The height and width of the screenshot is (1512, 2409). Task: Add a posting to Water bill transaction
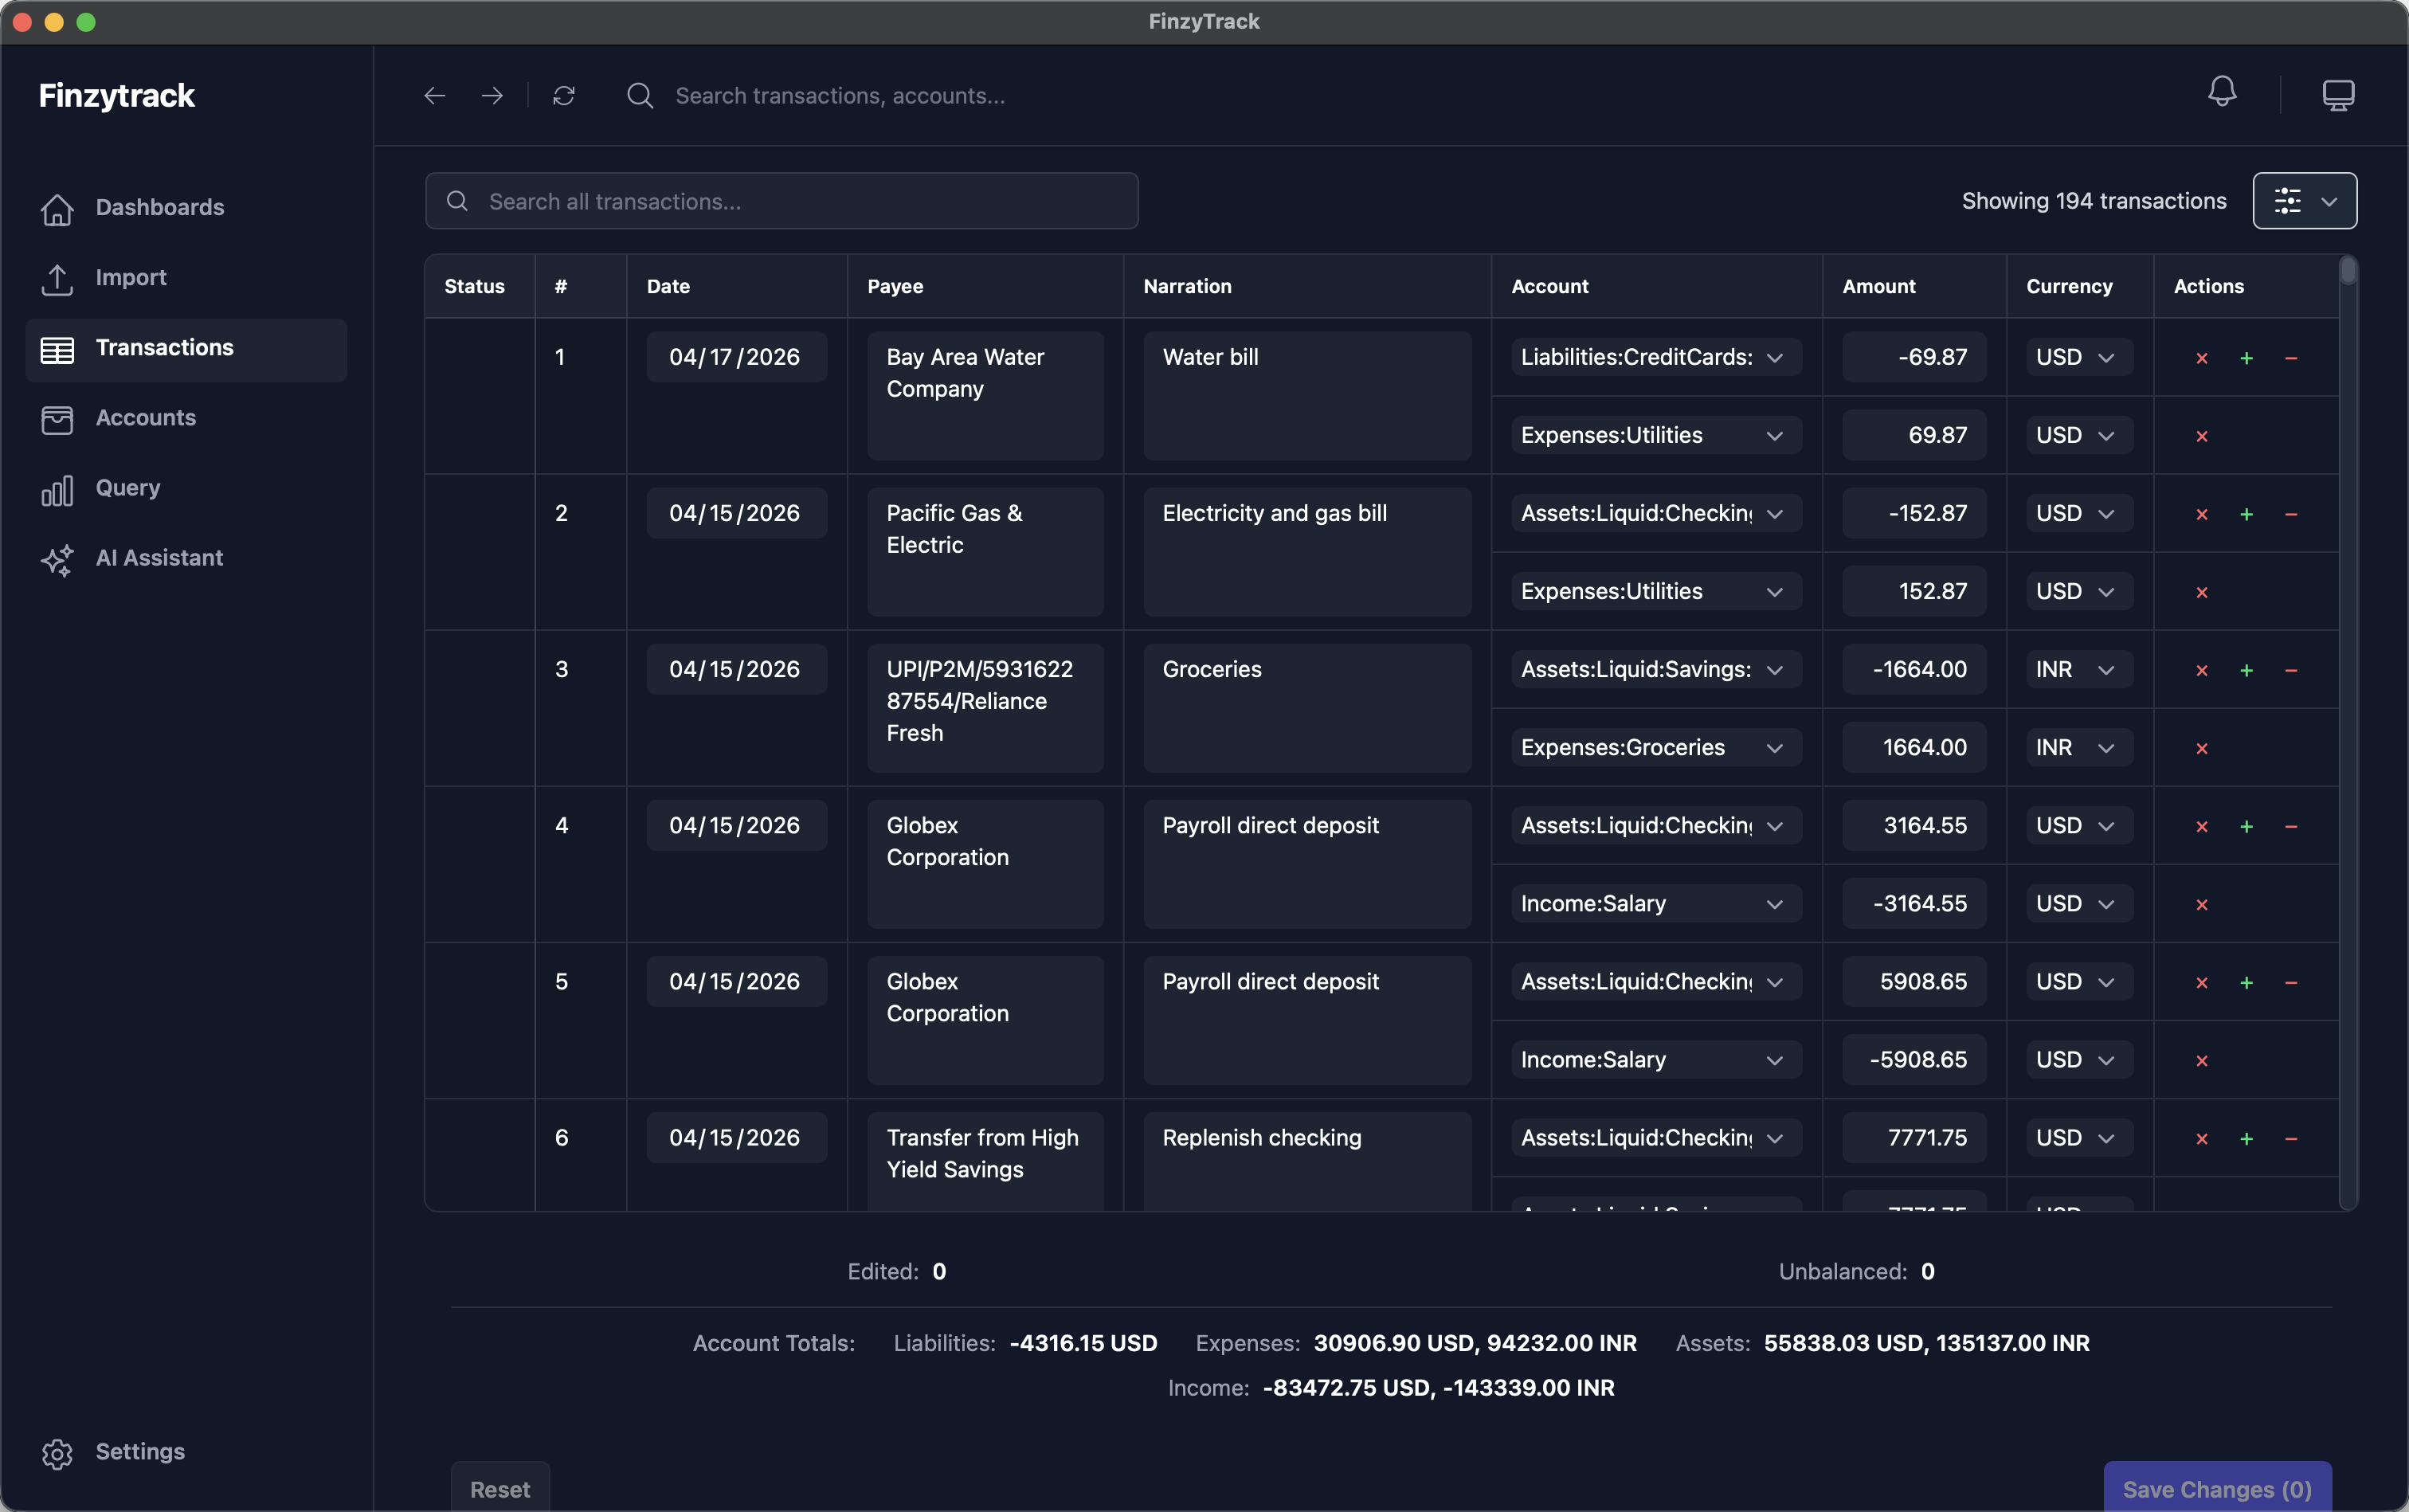(x=2246, y=358)
